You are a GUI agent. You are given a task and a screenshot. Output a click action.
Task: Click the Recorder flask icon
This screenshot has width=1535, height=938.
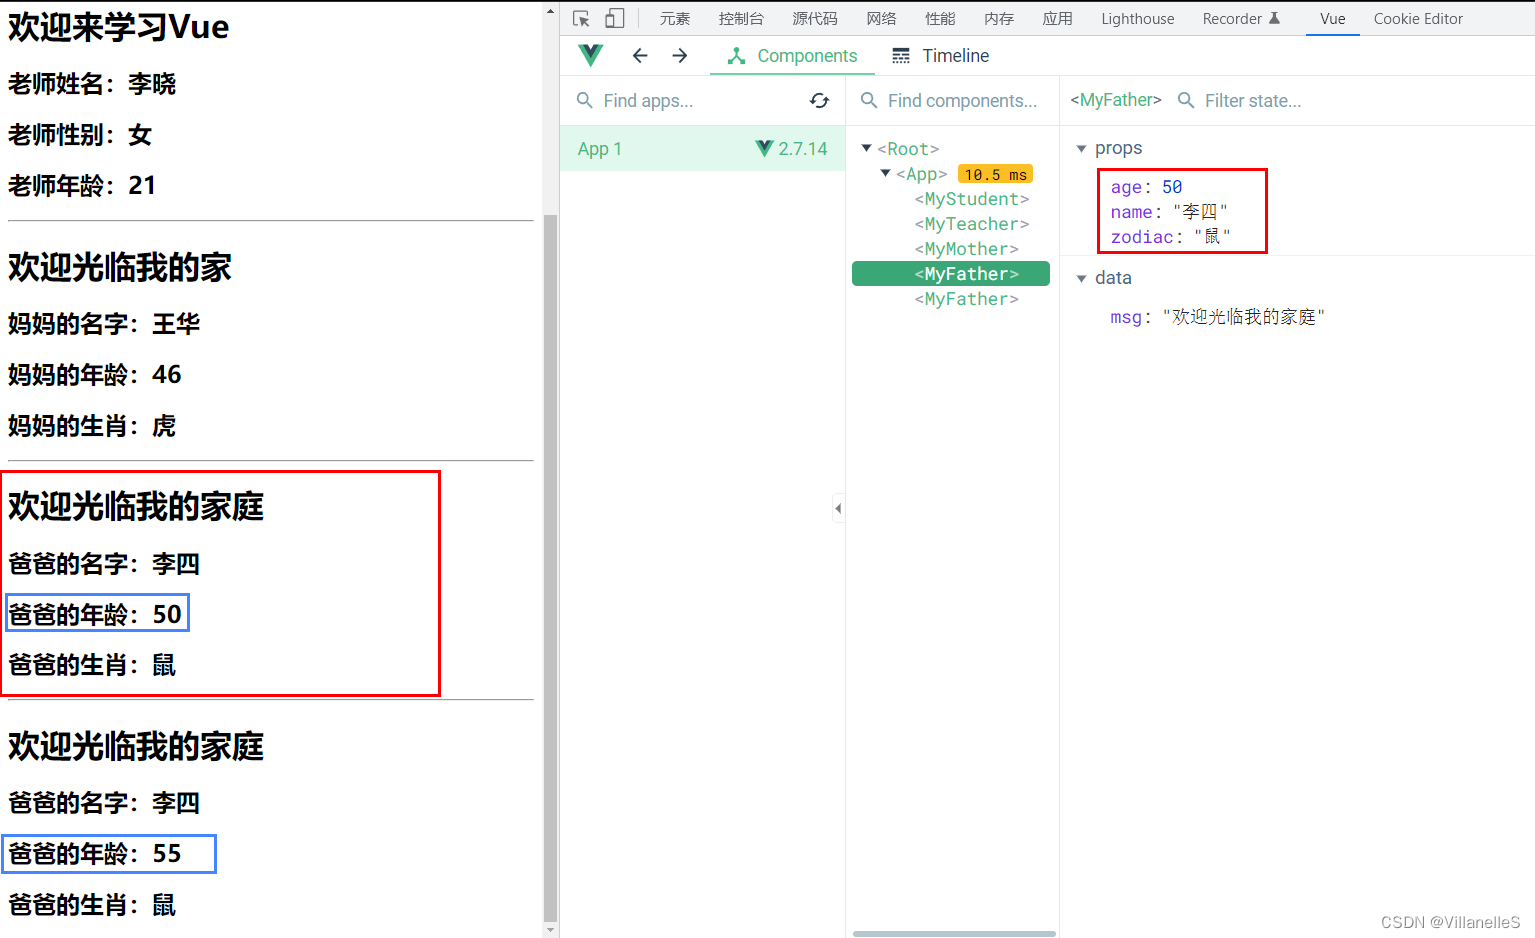tap(1274, 18)
